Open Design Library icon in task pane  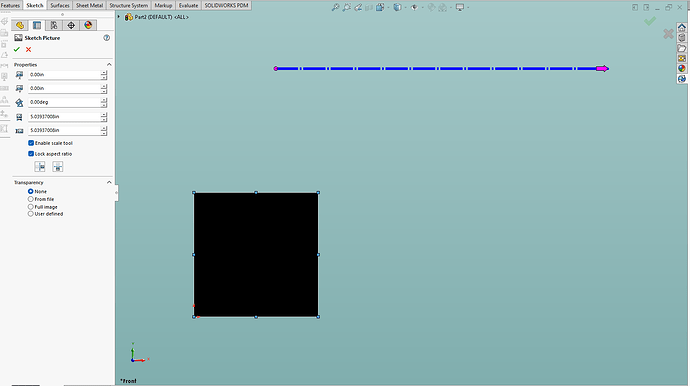tap(682, 37)
